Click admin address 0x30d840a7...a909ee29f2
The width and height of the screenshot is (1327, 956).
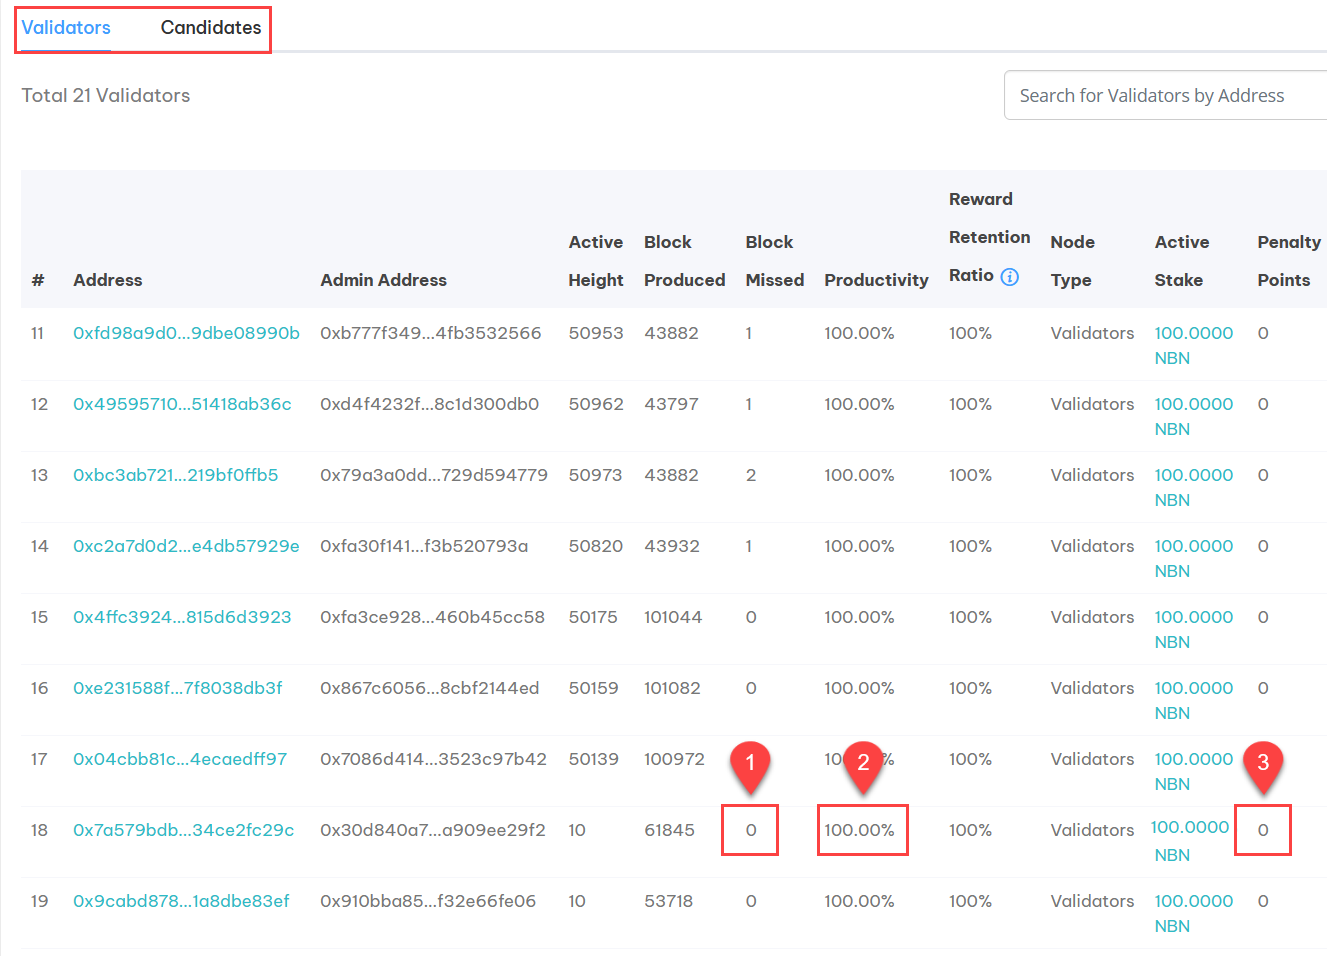pyautogui.click(x=433, y=830)
